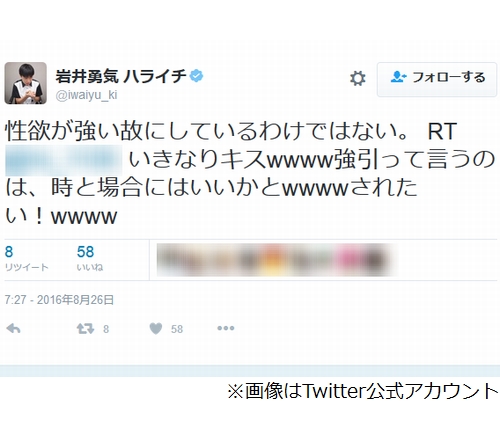Click the like count 58 beside heart
This screenshot has width=500, height=446.
click(177, 329)
